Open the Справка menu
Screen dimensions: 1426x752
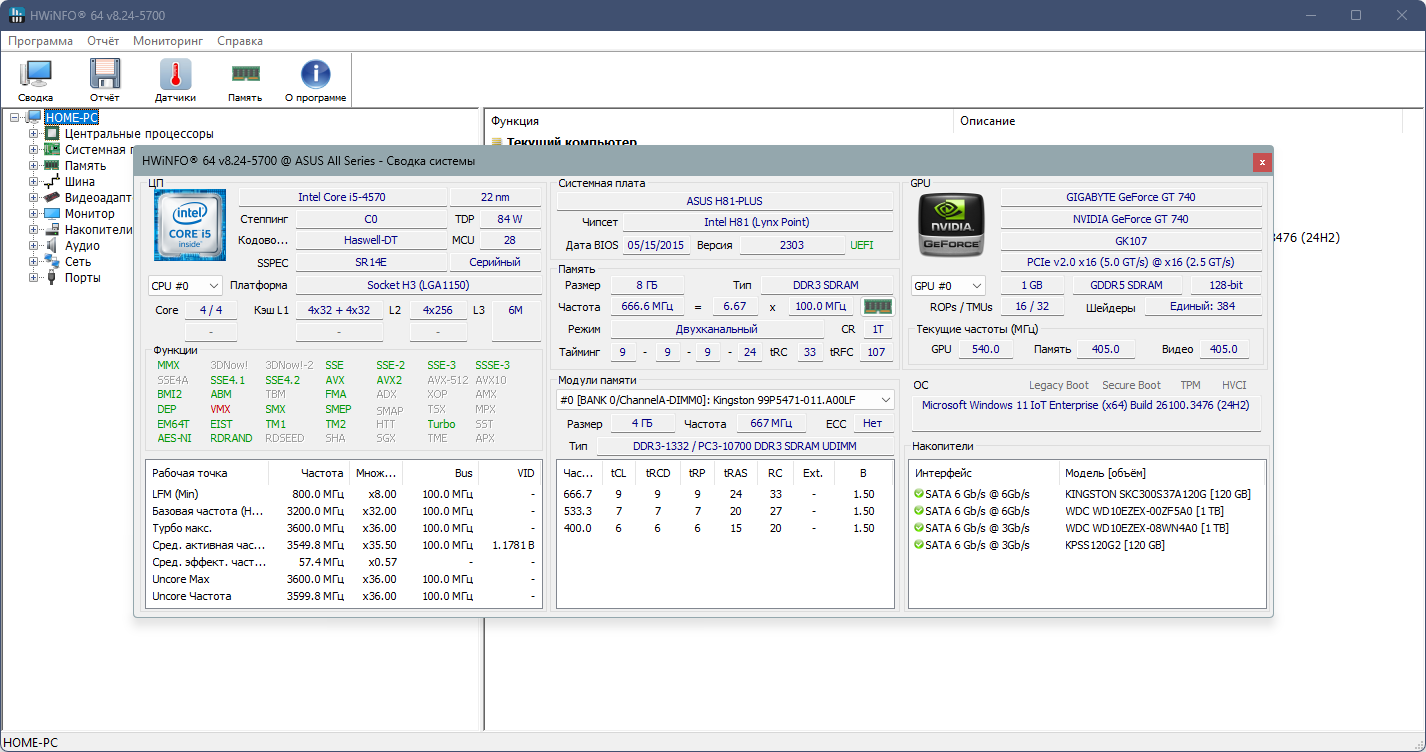[240, 41]
